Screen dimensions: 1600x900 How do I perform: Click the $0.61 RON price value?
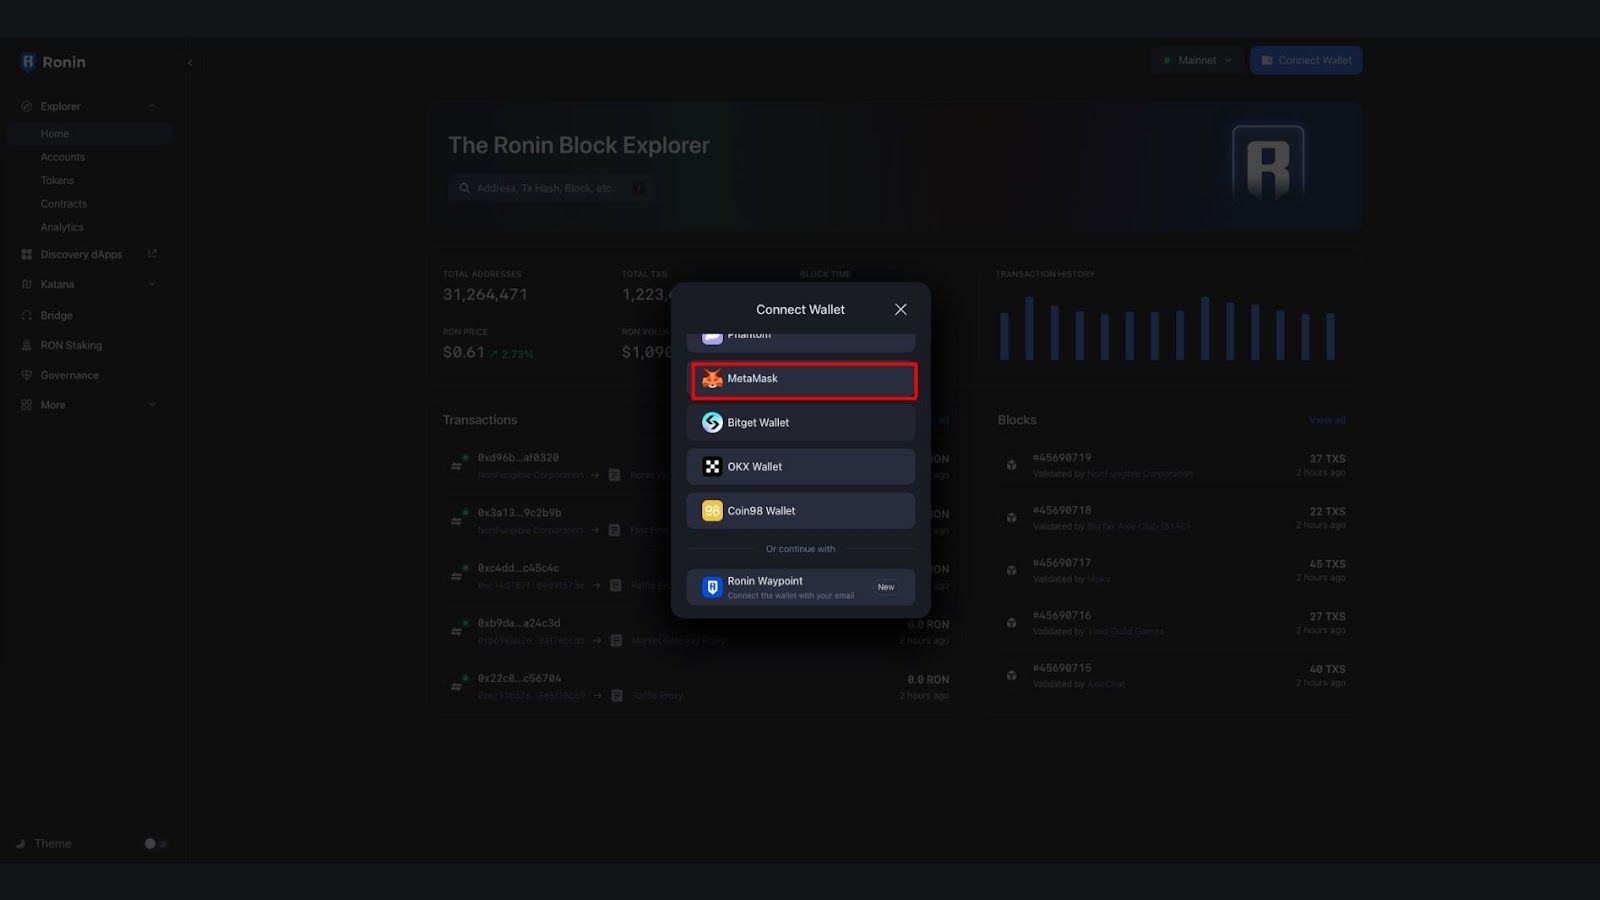pos(464,352)
